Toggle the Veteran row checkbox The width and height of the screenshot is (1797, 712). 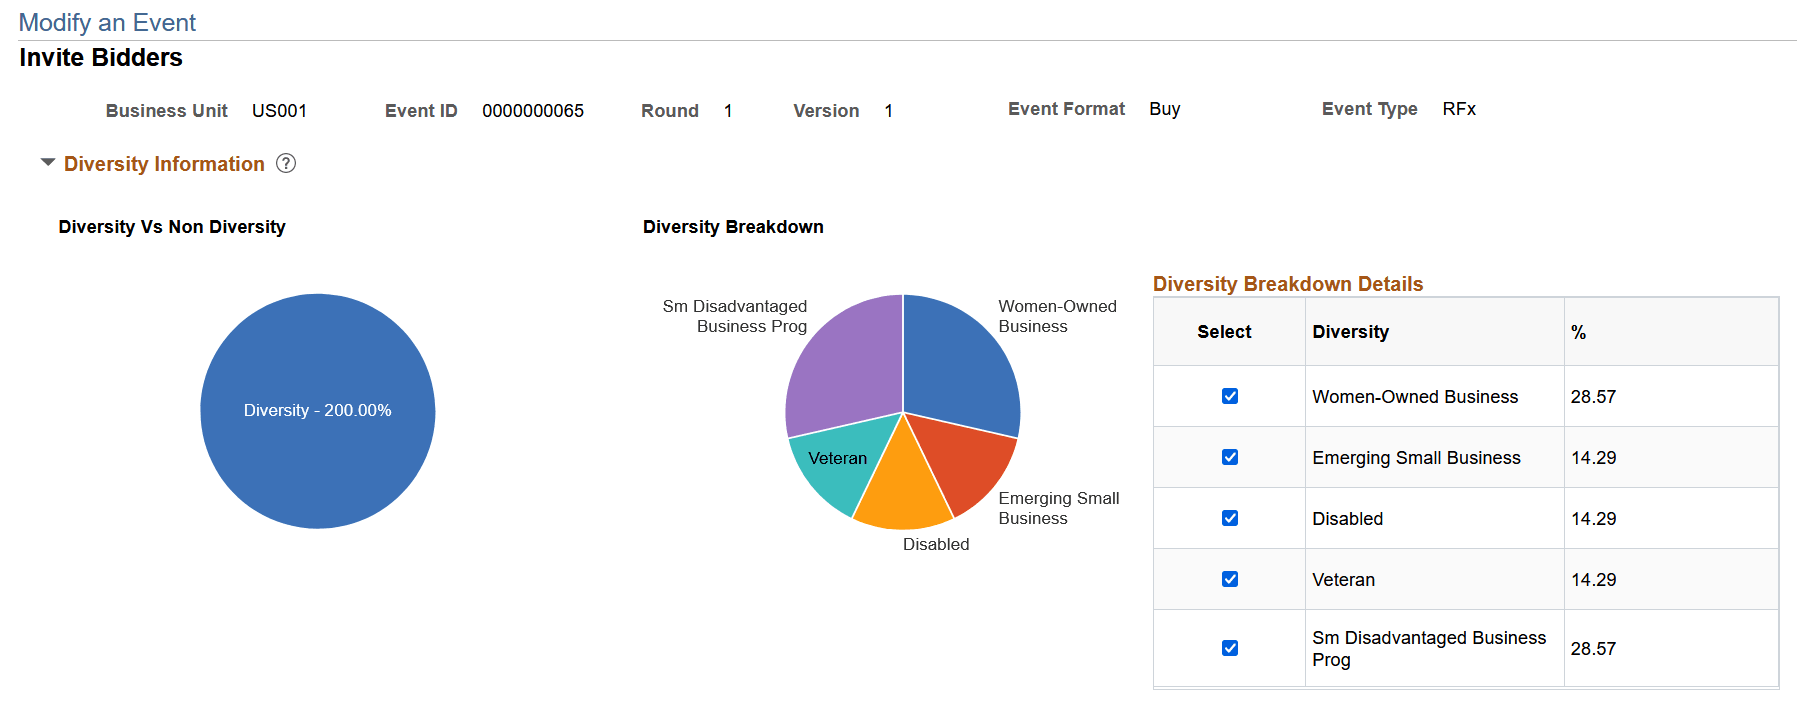(x=1230, y=579)
